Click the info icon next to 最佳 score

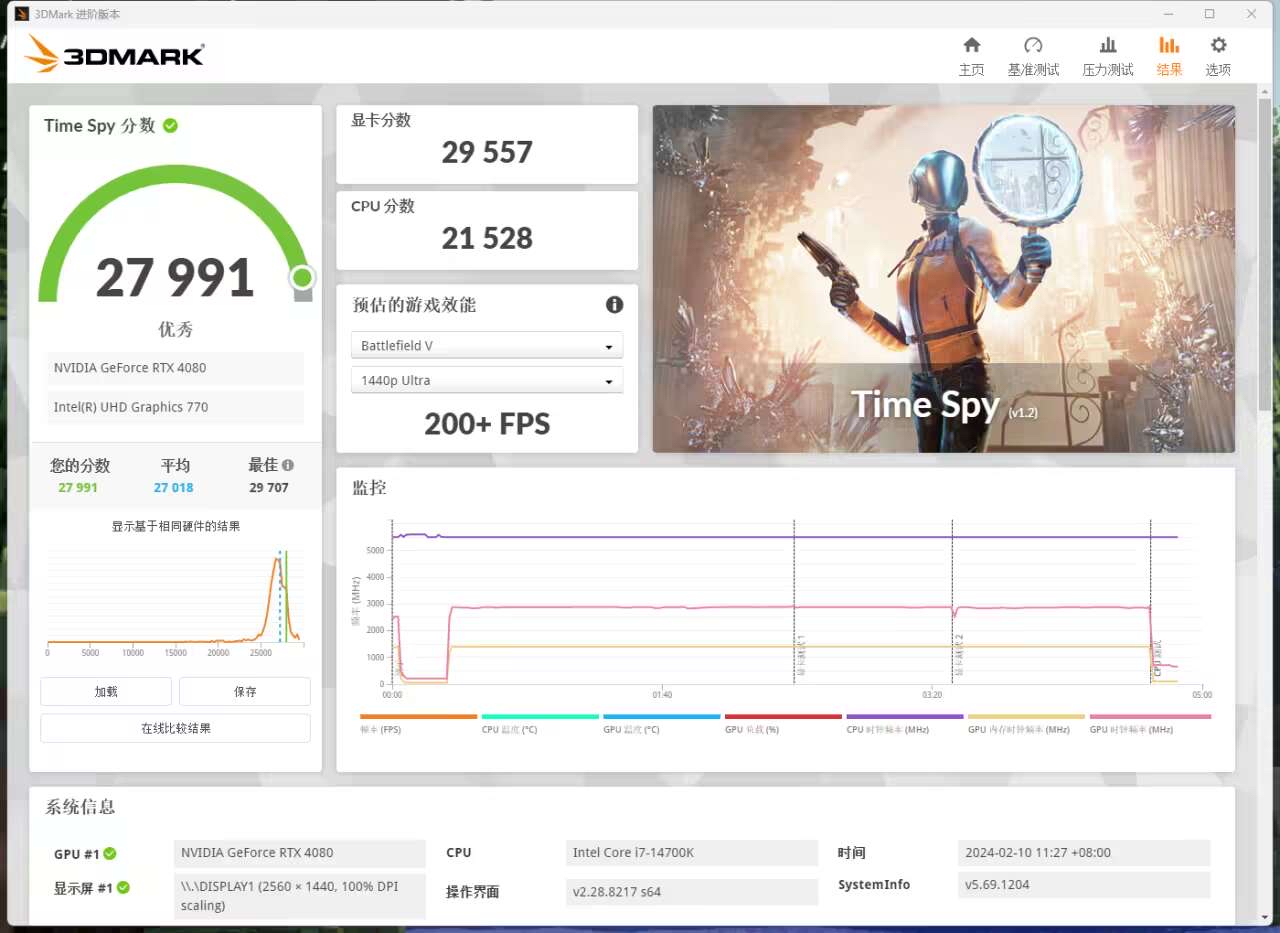click(287, 464)
